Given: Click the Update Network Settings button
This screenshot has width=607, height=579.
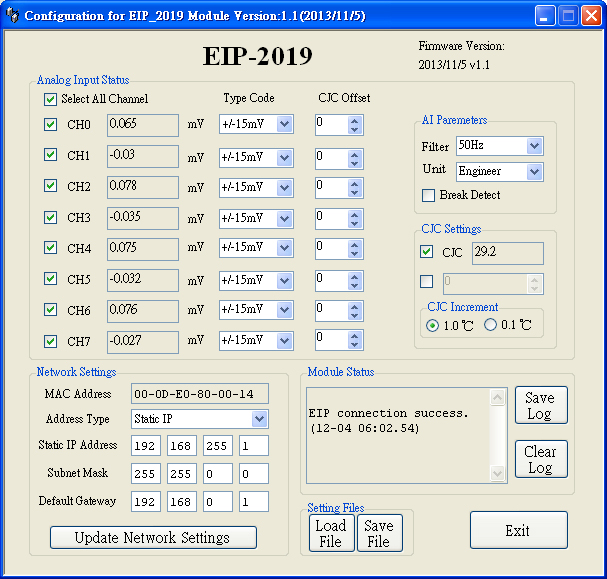Looking at the screenshot, I should (153, 538).
